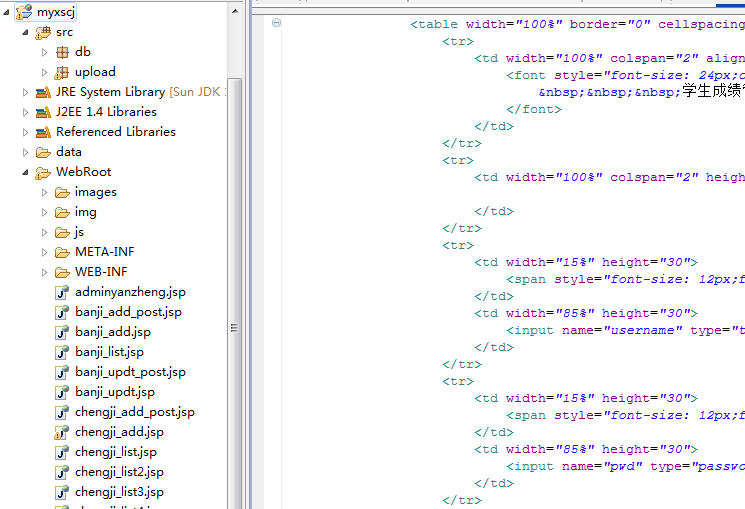The image size is (745, 509).
Task: Click the banji_updt.jsp file icon
Action: (x=62, y=392)
